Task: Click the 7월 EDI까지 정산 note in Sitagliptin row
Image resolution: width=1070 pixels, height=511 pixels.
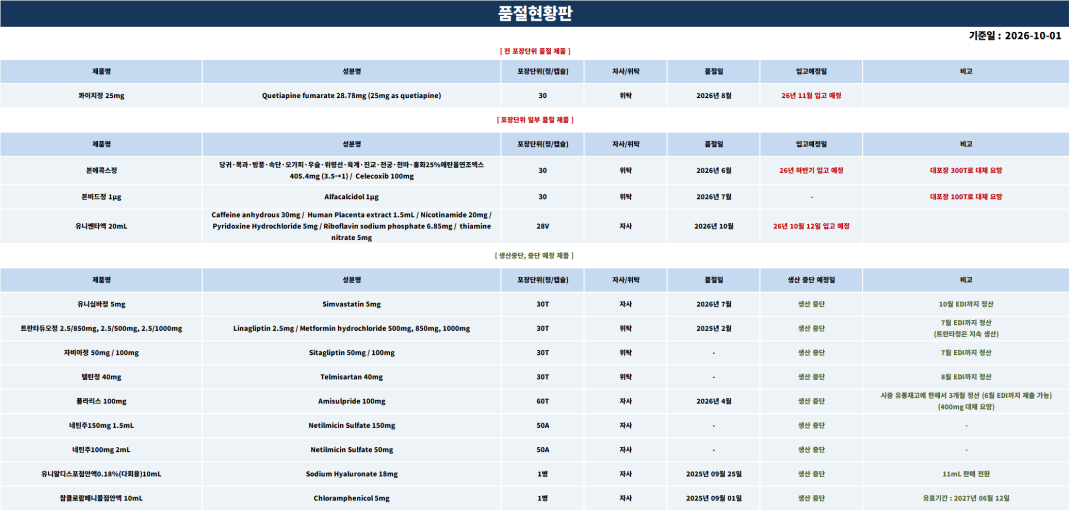Action: pos(966,353)
